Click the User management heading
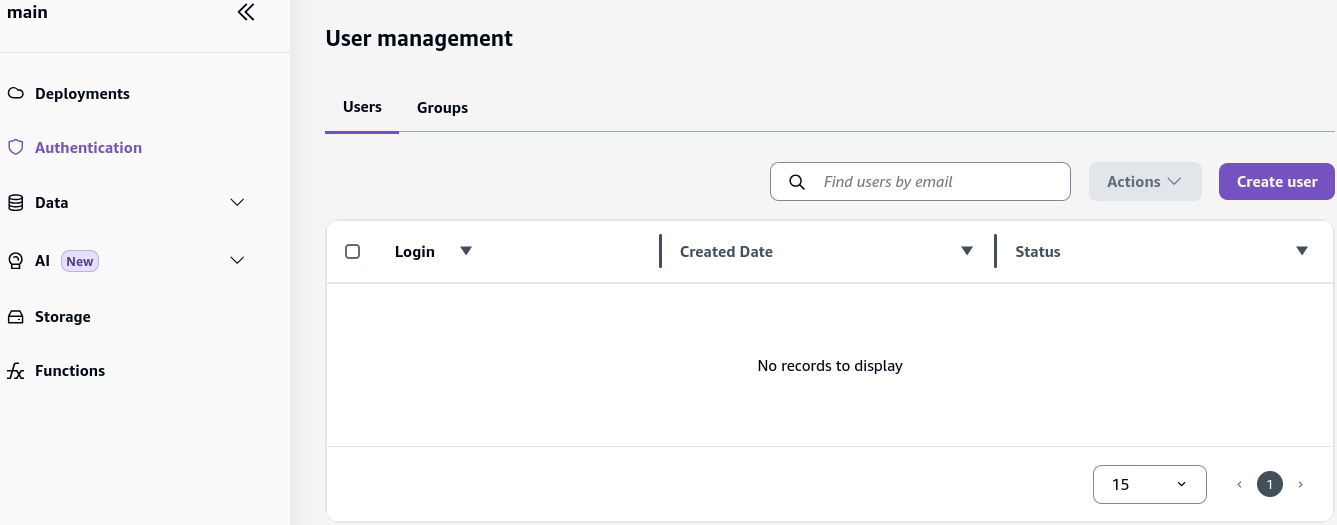The image size is (1337, 525). tap(419, 38)
